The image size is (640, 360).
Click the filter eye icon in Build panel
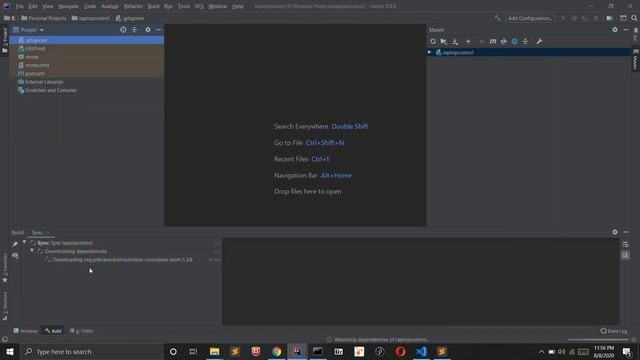(15, 256)
